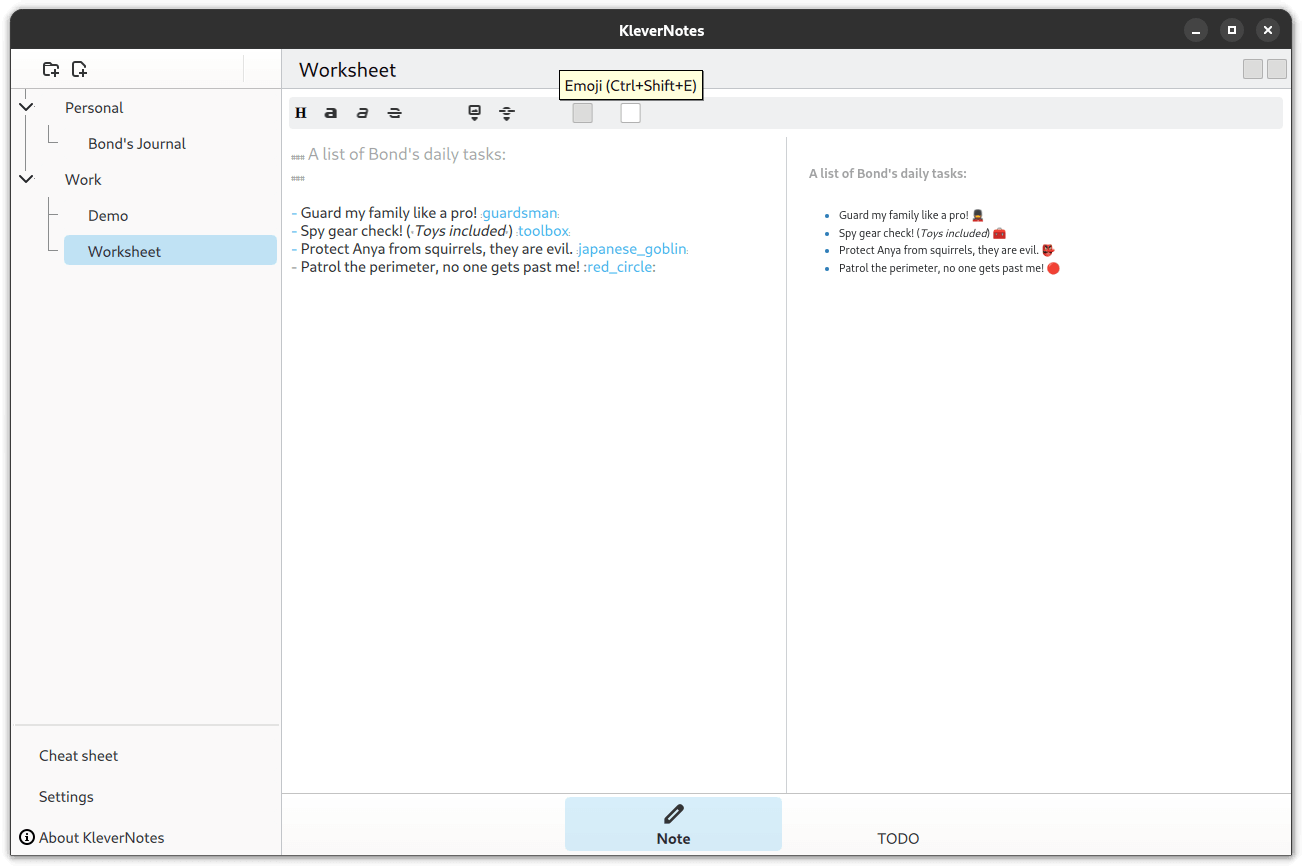Click the gray square button left of Emoji
The width and height of the screenshot is (1302, 866).
click(x=582, y=113)
